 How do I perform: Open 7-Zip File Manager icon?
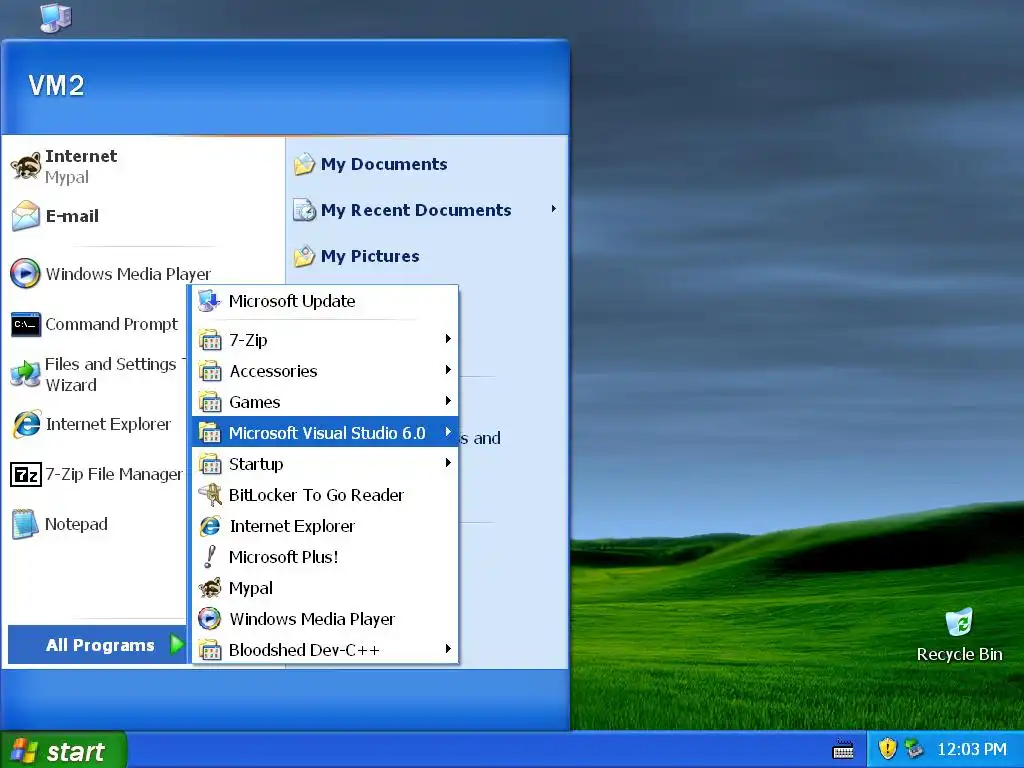tap(26, 475)
